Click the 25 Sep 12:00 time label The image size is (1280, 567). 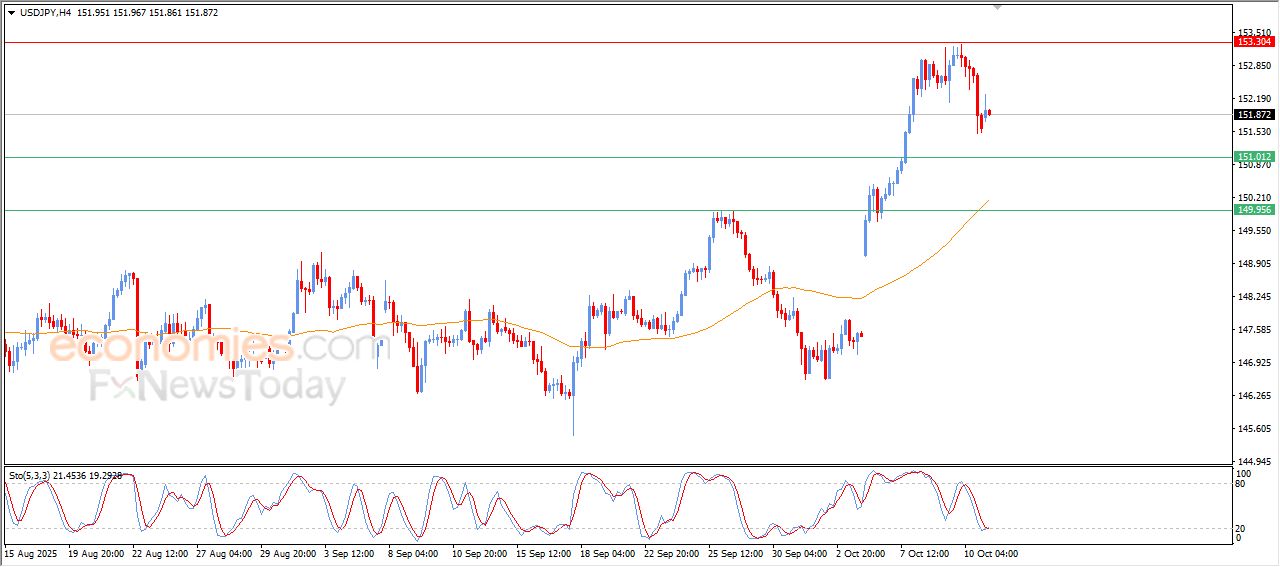pos(735,552)
